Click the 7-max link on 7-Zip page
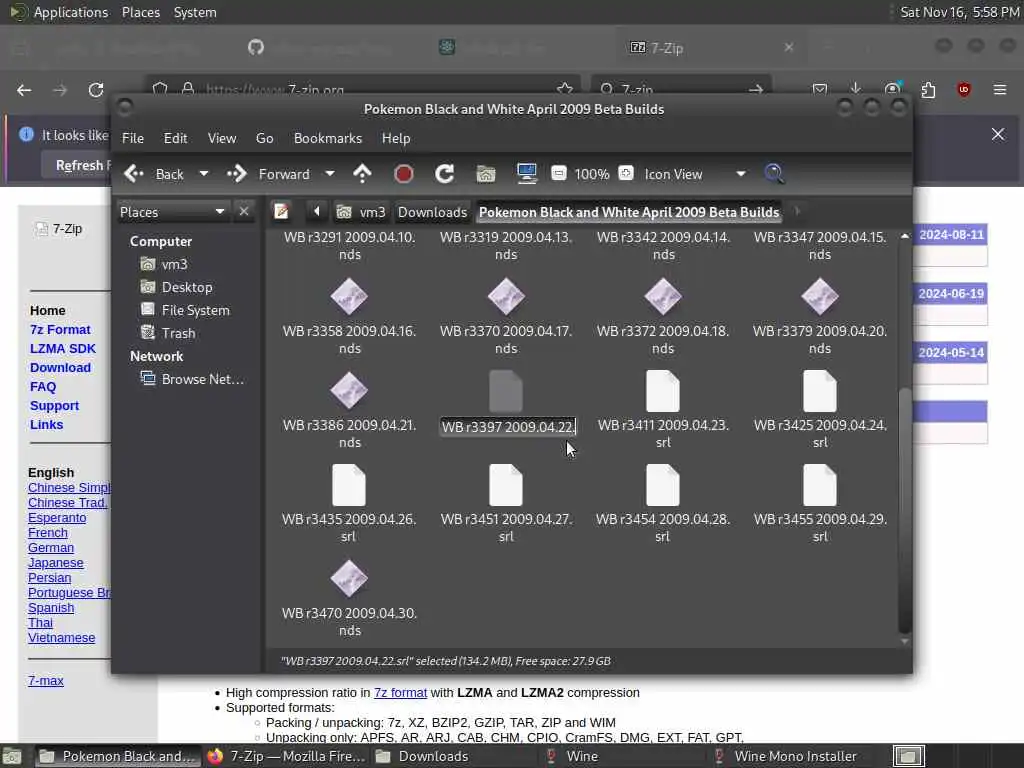1024x768 pixels. coord(46,680)
